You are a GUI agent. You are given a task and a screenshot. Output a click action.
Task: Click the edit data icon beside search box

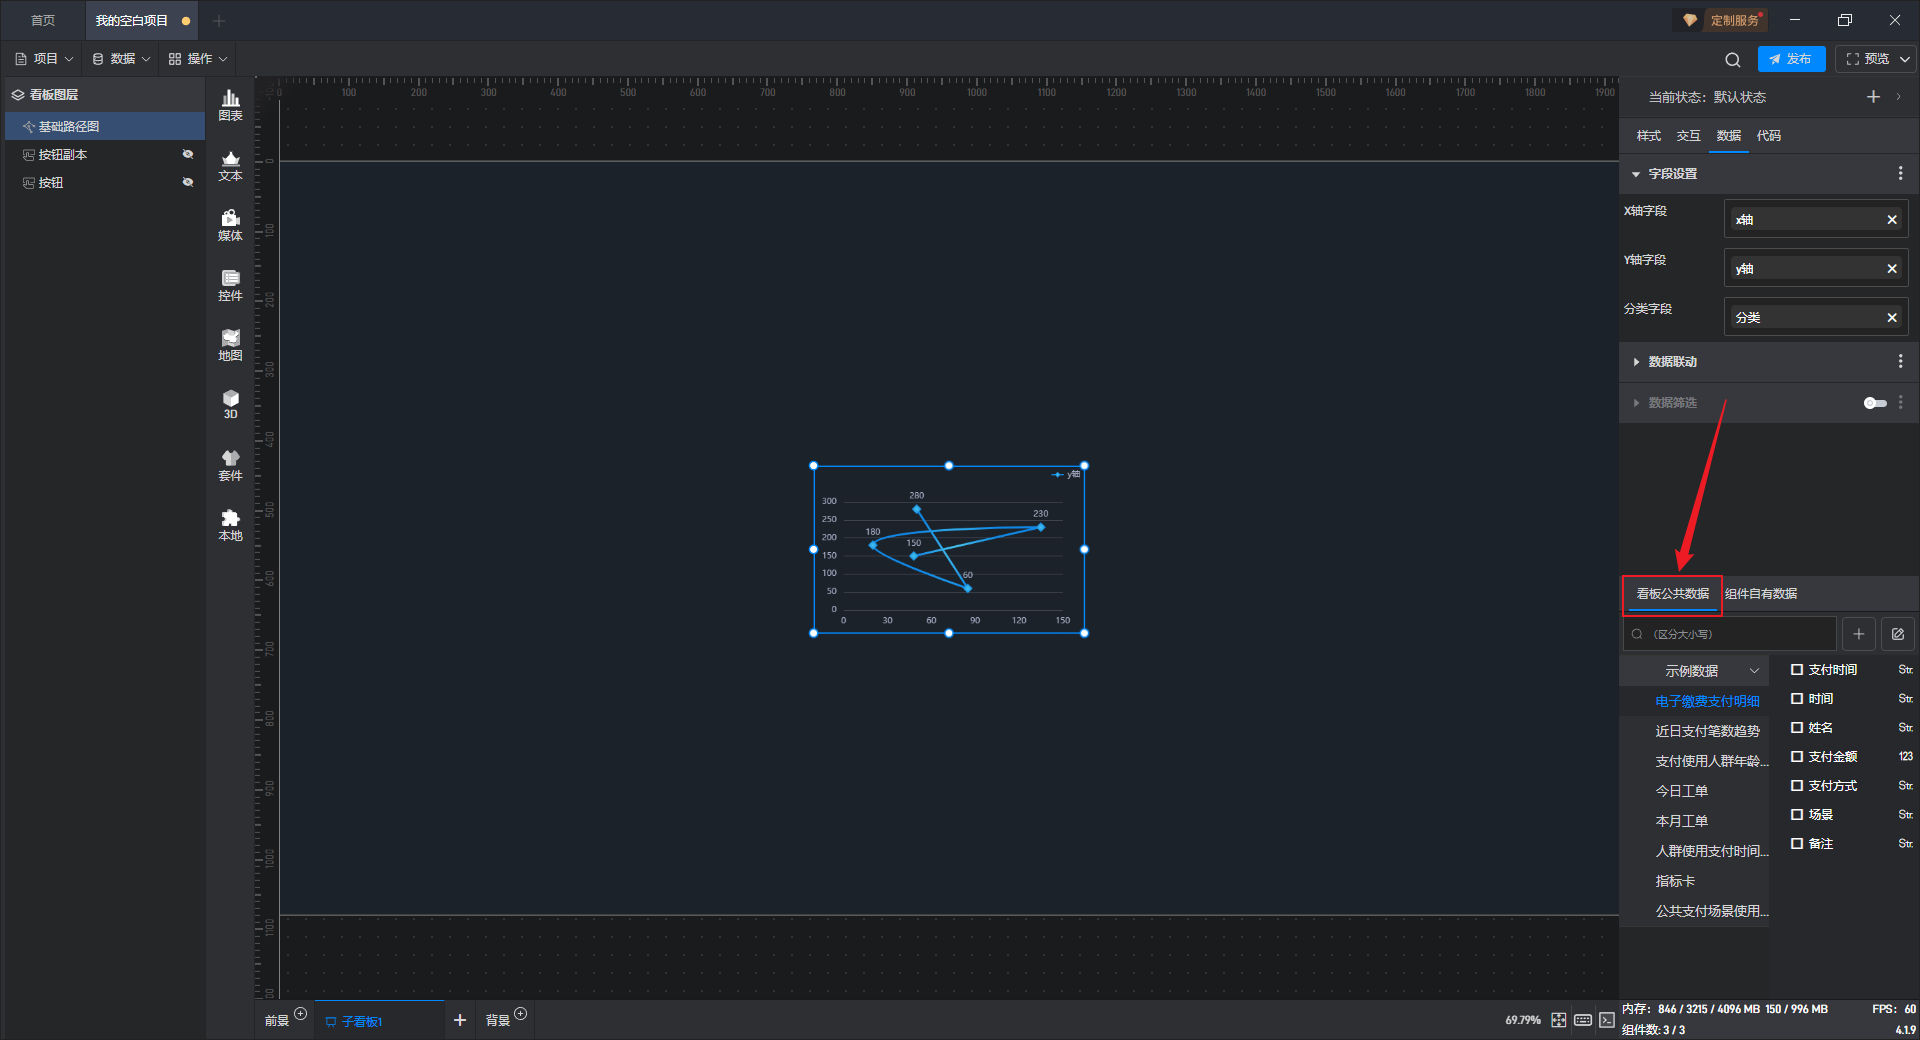pos(1897,634)
